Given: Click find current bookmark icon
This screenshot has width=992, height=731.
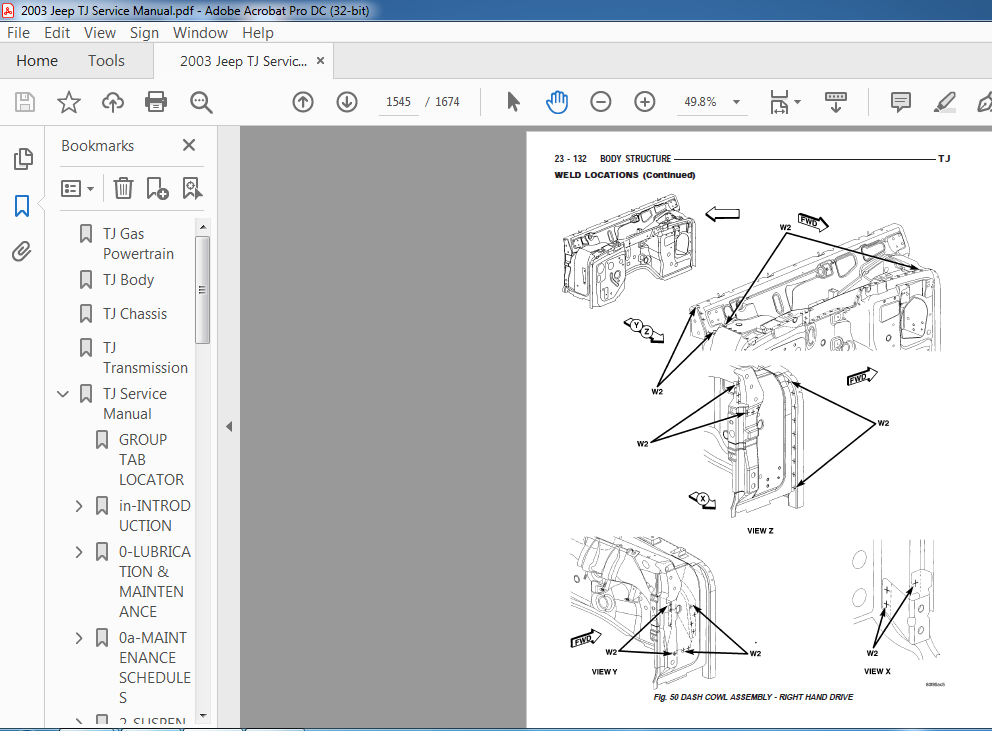Looking at the screenshot, I should pos(192,188).
